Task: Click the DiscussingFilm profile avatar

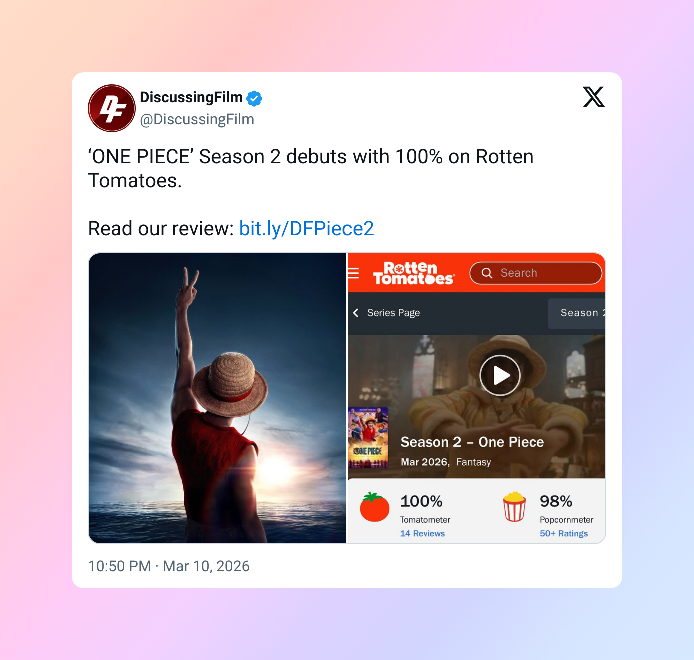Action: coord(112,108)
